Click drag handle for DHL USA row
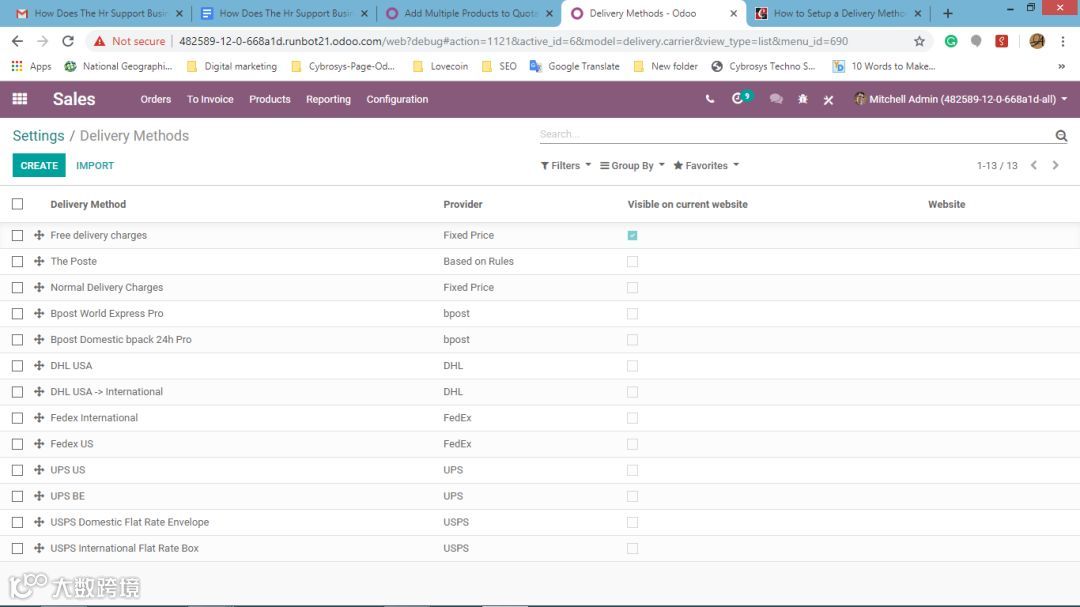1080x607 pixels. [39, 366]
